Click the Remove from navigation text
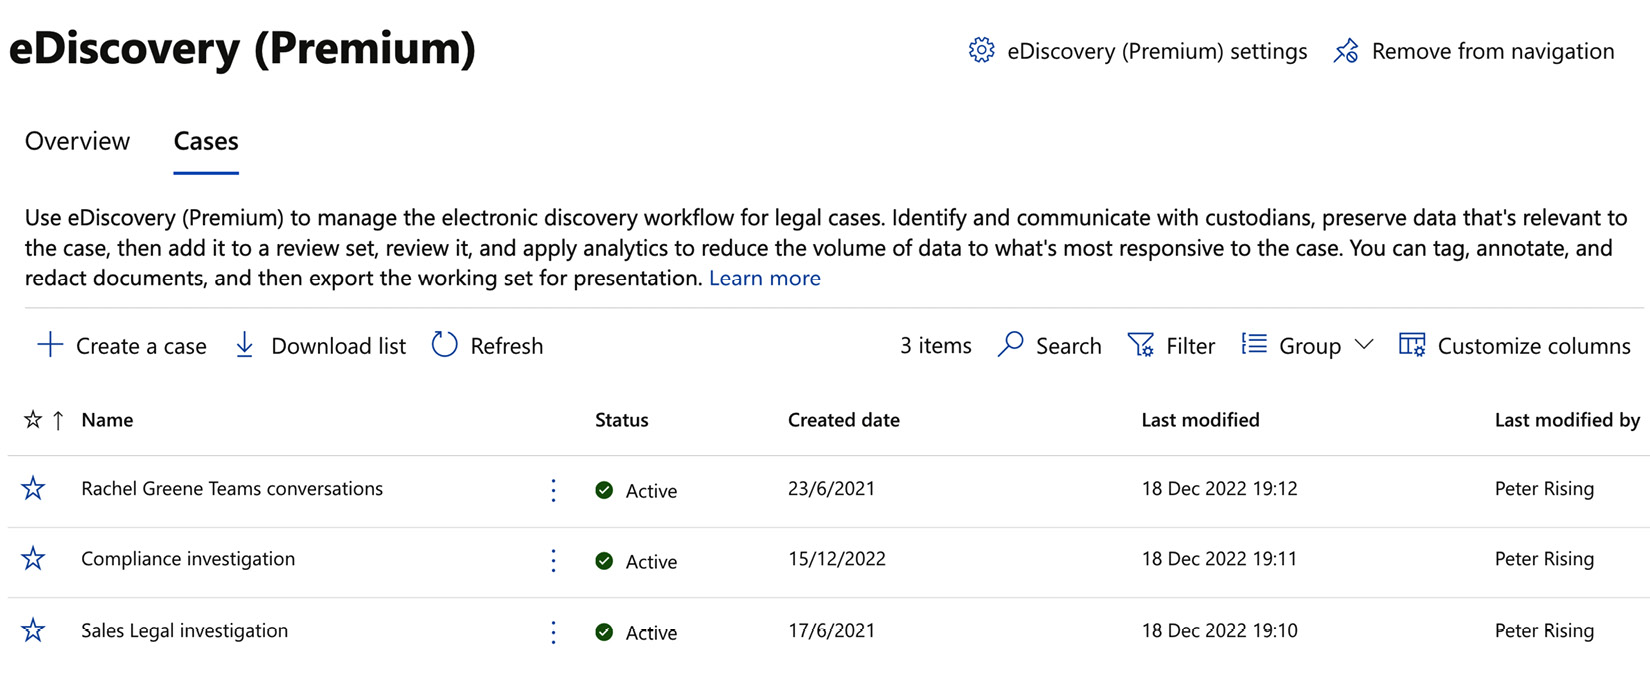The image size is (1650, 683). [x=1493, y=51]
